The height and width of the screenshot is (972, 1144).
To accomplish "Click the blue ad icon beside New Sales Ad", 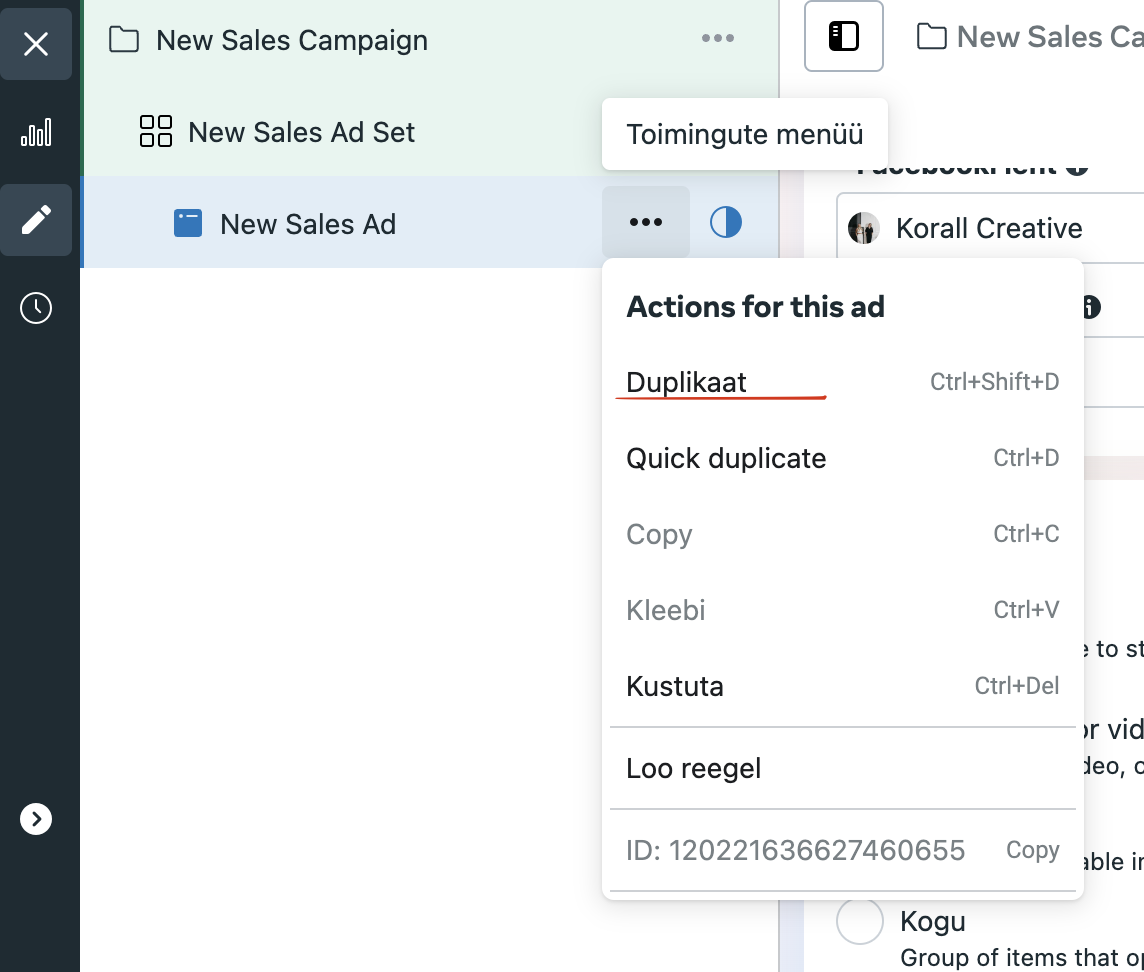I will [x=188, y=223].
